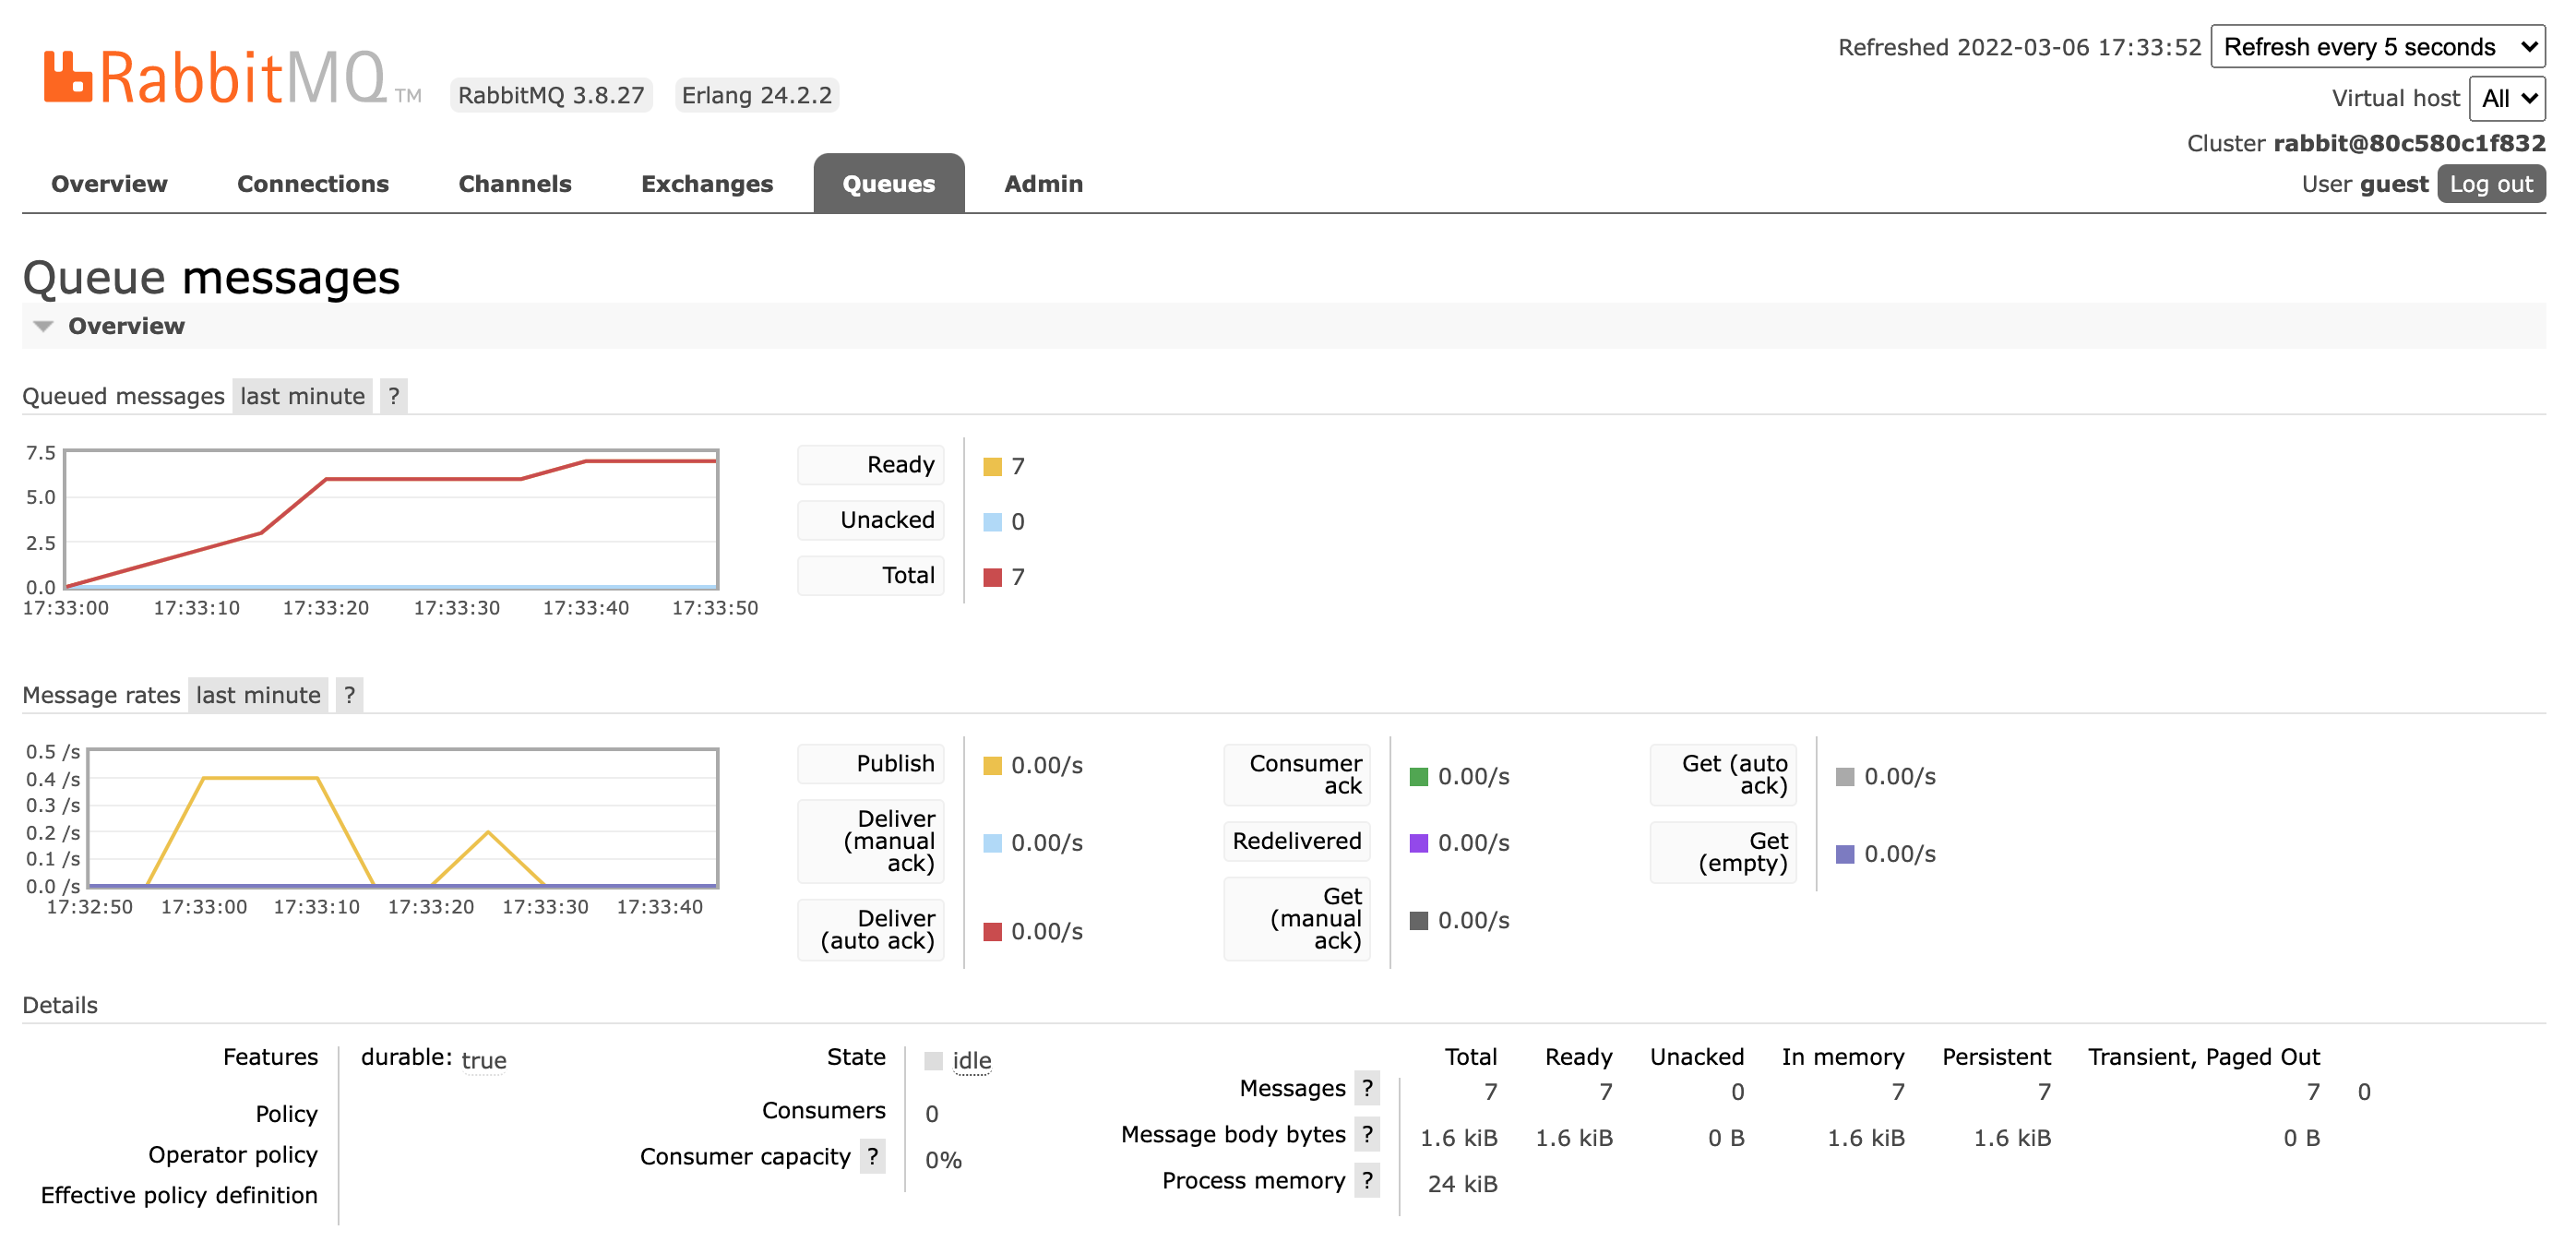
Task: Collapse the Overview section triangle
Action: point(43,327)
